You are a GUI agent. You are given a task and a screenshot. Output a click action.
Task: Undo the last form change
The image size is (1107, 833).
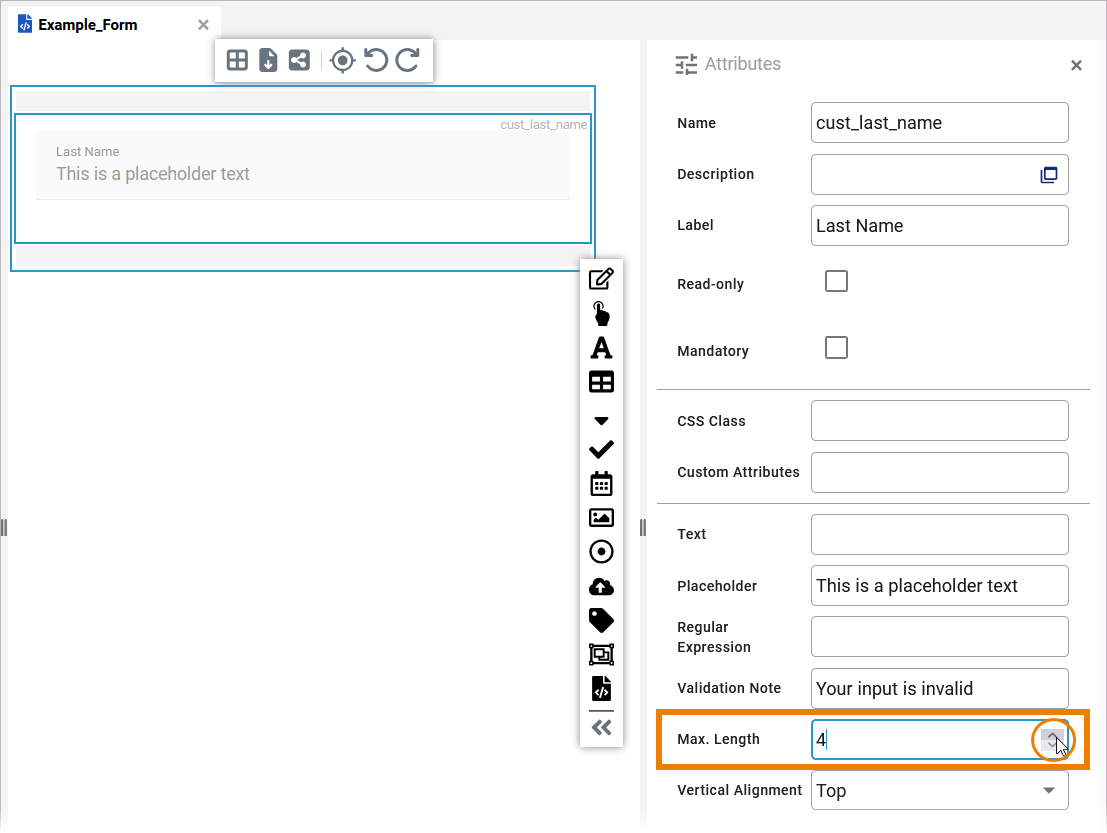coord(375,60)
